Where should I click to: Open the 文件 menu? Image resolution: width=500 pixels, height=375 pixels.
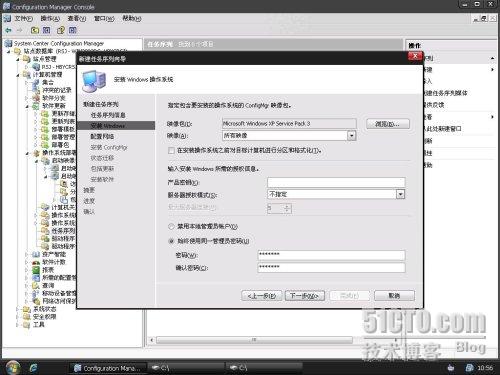point(23,18)
